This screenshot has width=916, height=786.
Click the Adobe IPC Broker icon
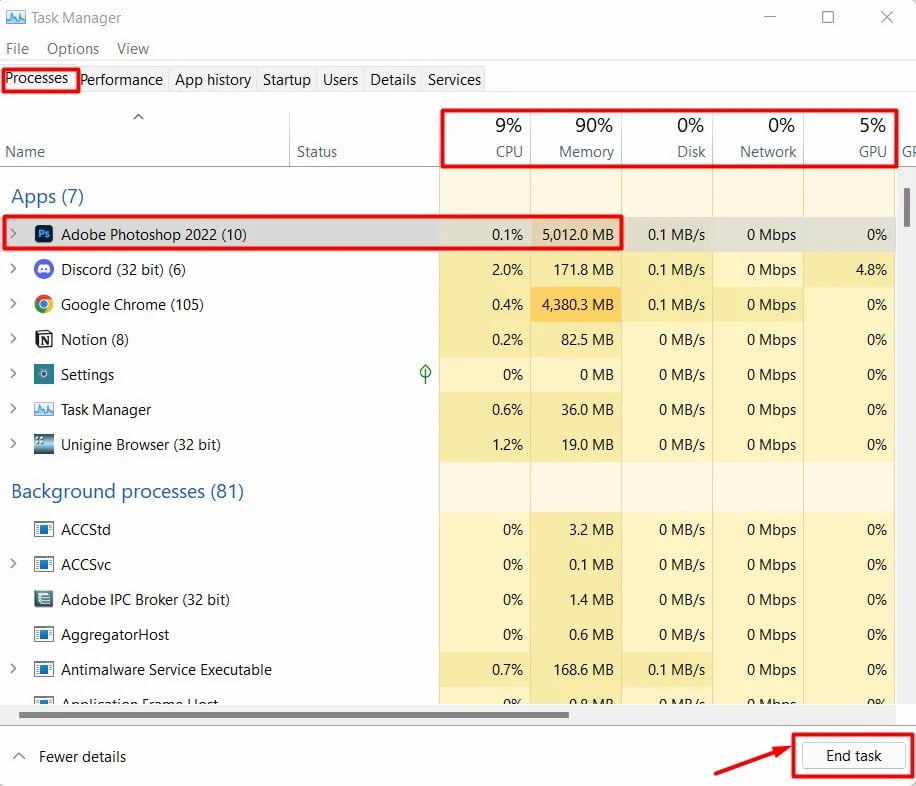click(x=44, y=600)
